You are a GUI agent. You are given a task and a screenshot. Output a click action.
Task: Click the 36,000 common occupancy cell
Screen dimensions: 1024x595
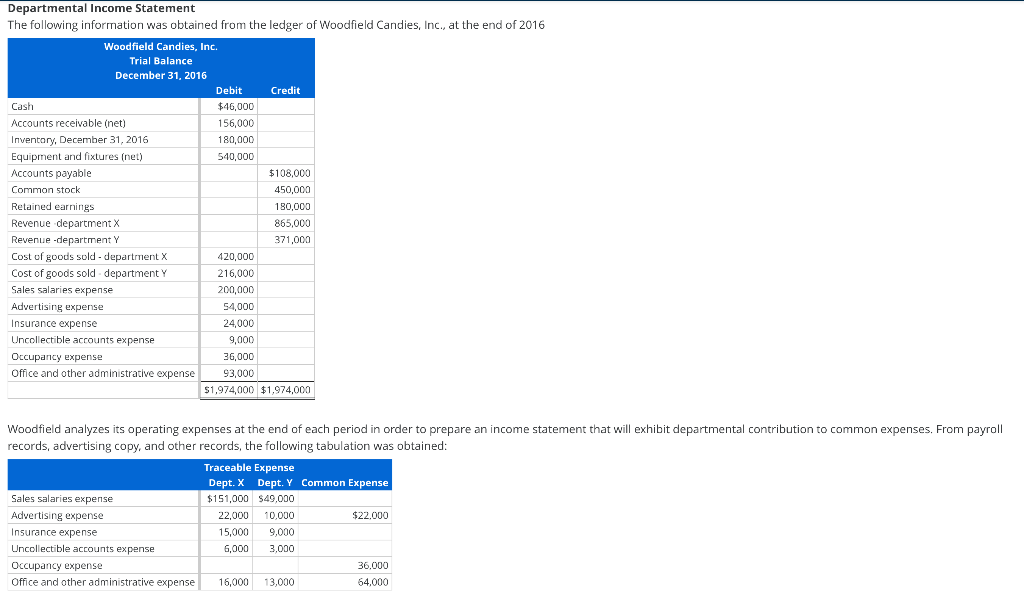(x=373, y=566)
